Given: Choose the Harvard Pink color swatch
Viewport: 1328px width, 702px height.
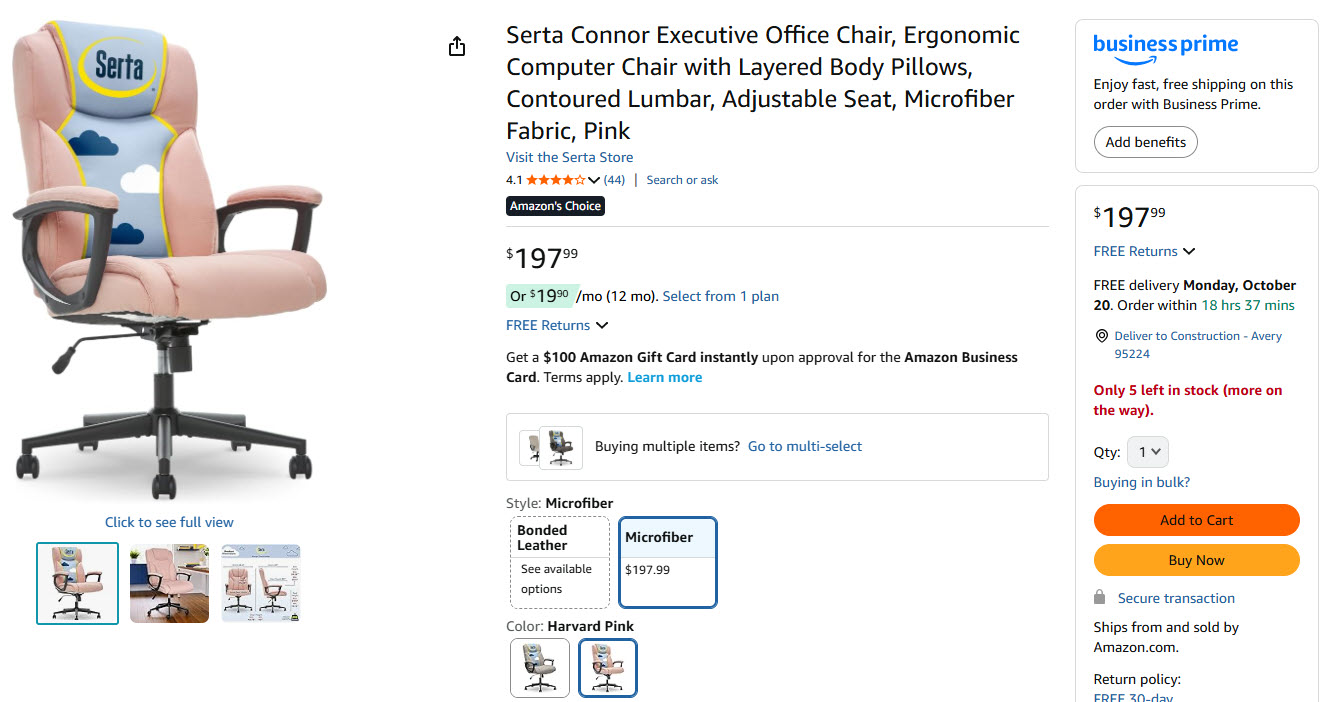Looking at the screenshot, I should tap(608, 667).
